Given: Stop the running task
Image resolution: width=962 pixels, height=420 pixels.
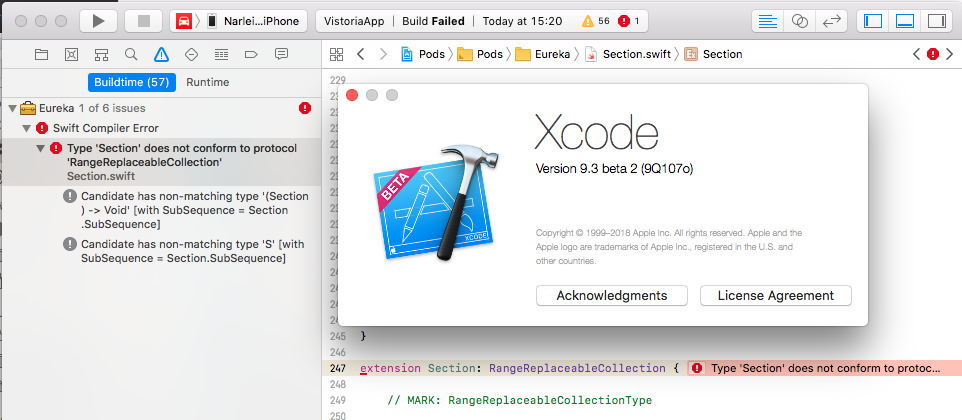Looking at the screenshot, I should [144, 21].
